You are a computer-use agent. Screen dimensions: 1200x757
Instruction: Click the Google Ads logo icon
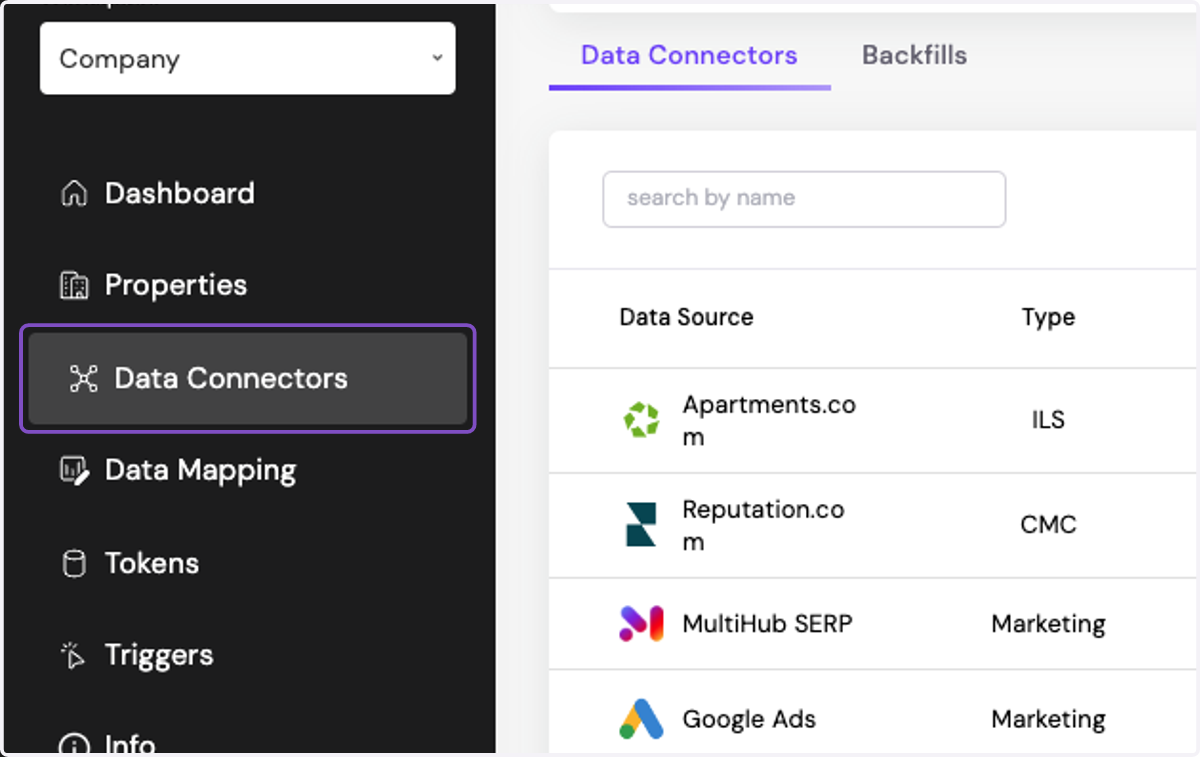(x=641, y=719)
